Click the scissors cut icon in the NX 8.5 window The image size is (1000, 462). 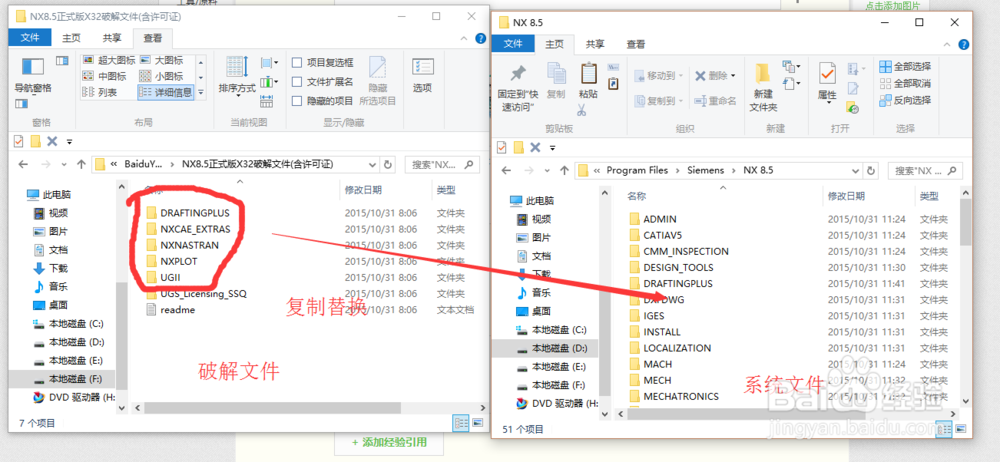[582, 110]
